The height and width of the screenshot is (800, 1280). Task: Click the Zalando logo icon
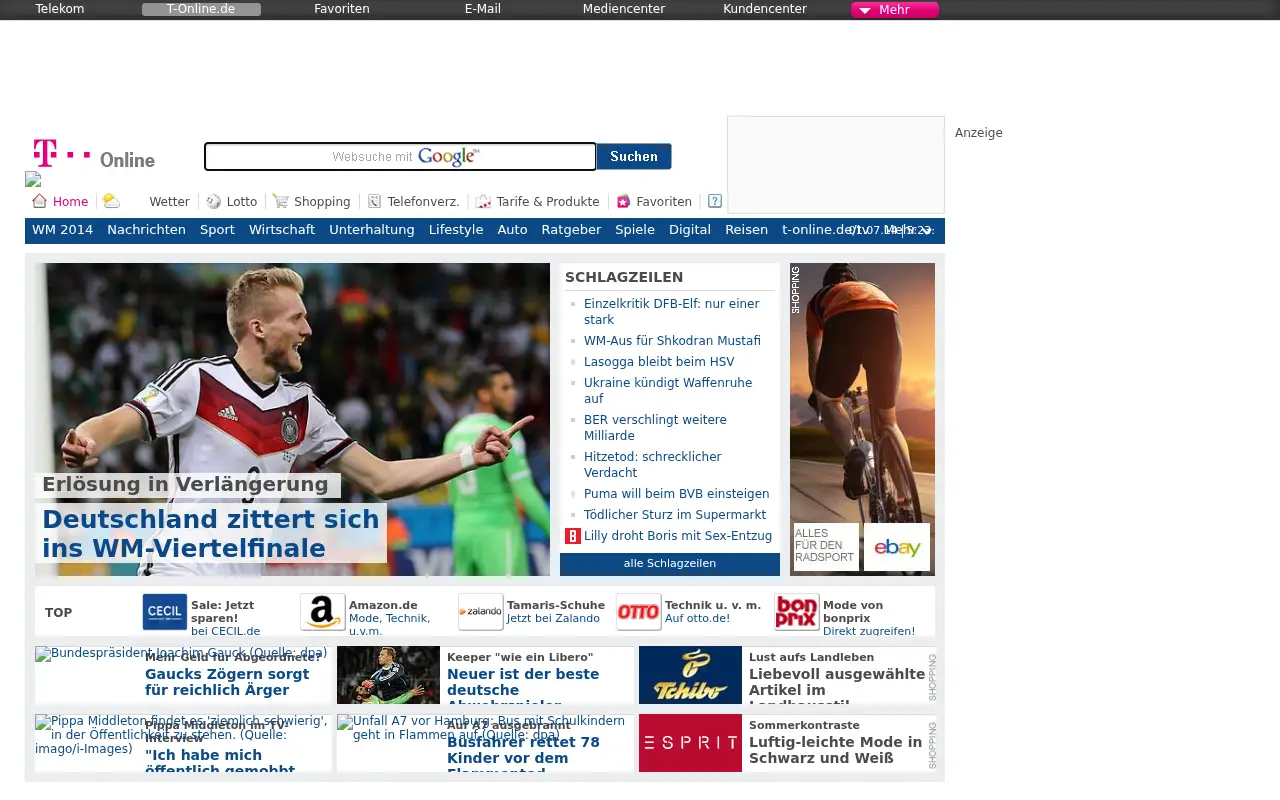pos(481,612)
